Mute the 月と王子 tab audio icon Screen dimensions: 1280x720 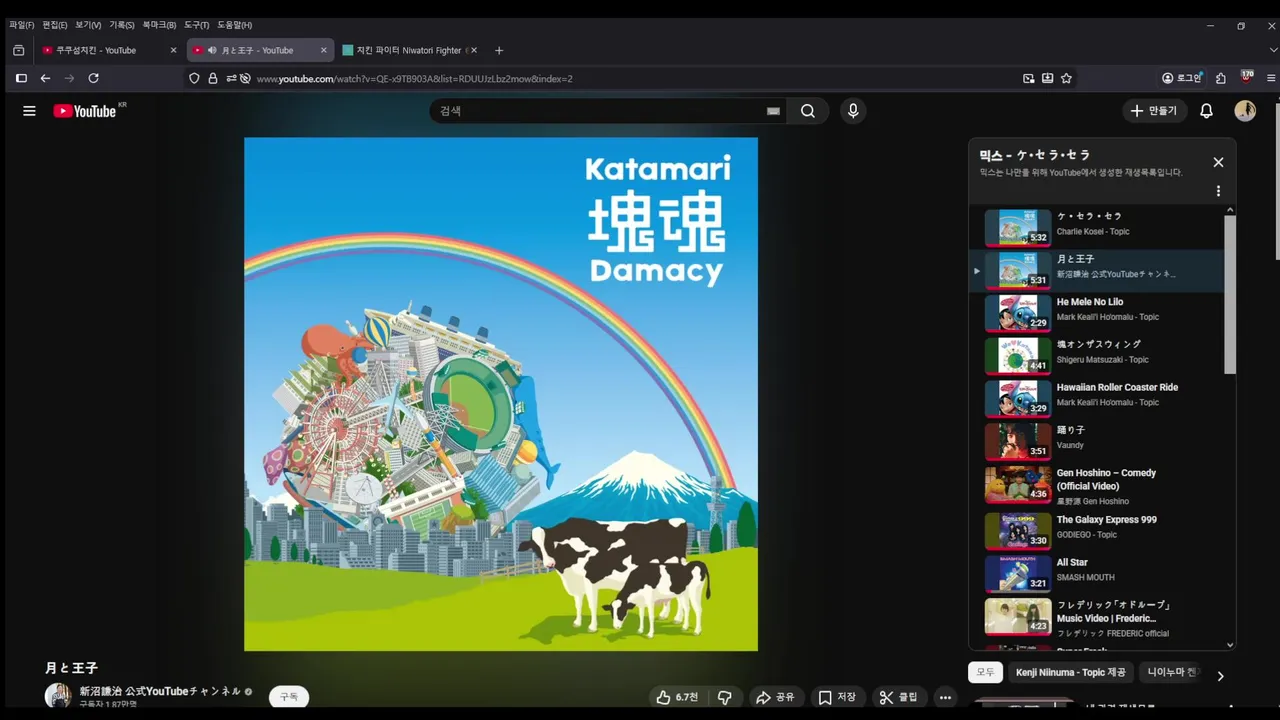(211, 50)
